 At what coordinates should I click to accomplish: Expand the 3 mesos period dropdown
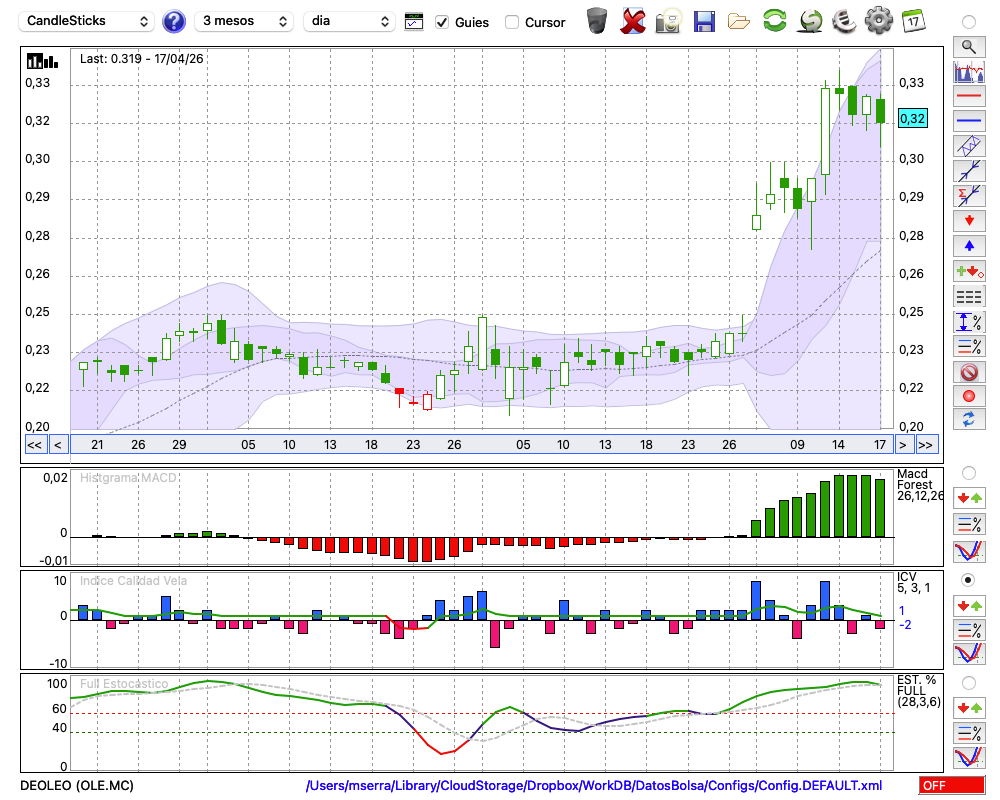[244, 21]
